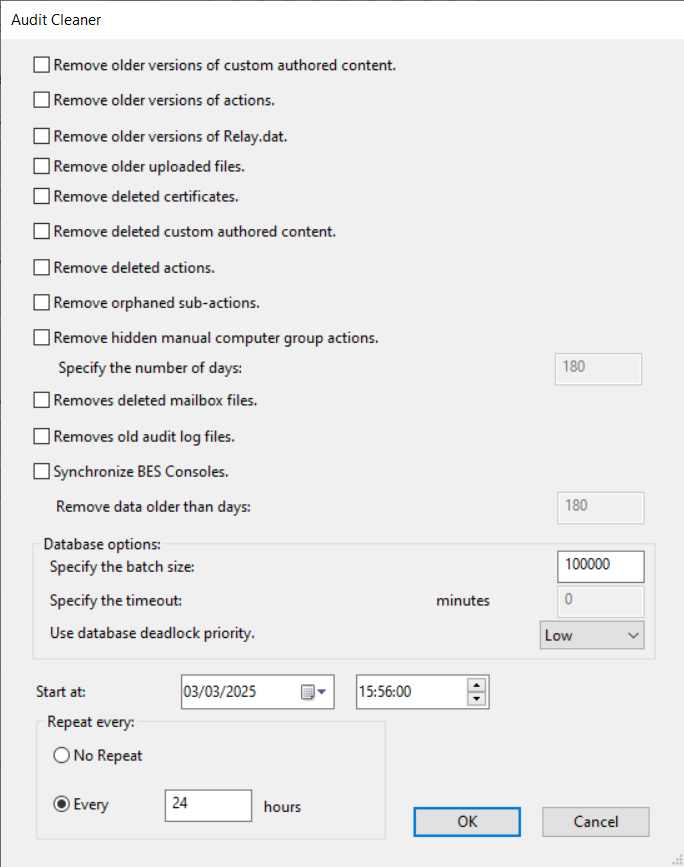Increase the start time with up arrow
The image size is (684, 867).
477,685
